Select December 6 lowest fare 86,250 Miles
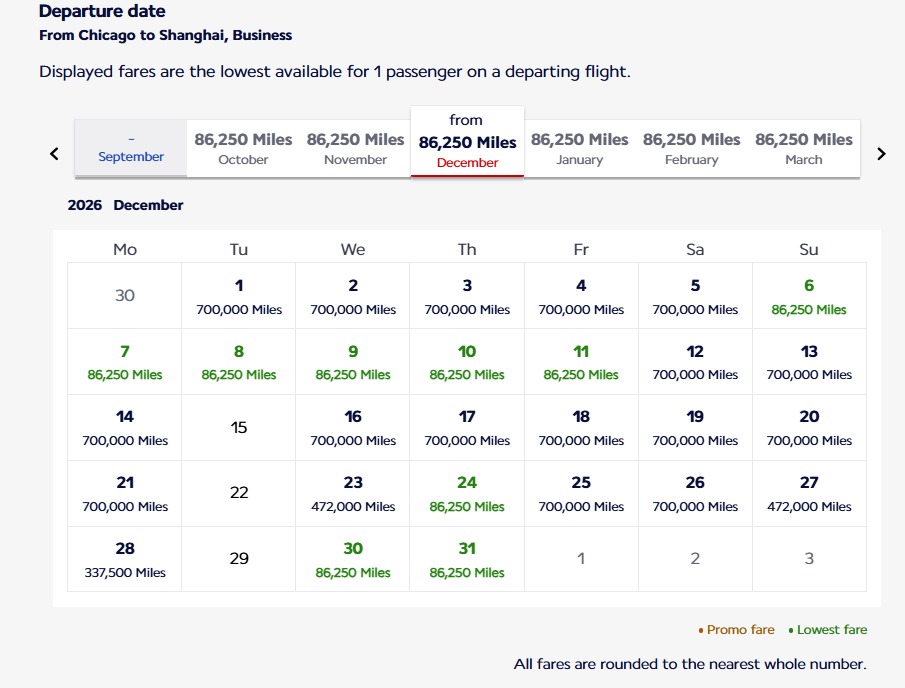Image resolution: width=905 pixels, height=688 pixels. [x=809, y=296]
